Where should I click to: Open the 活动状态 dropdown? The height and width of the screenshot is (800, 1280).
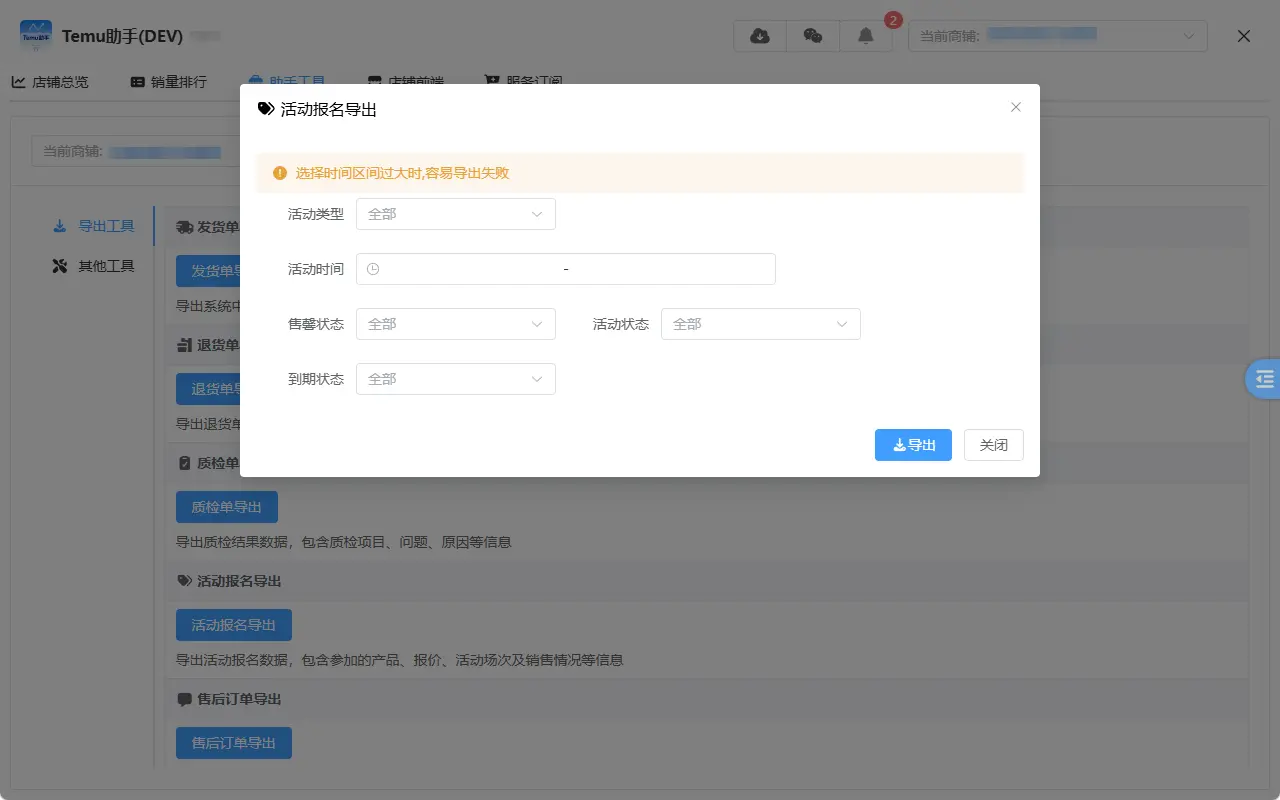pos(760,323)
